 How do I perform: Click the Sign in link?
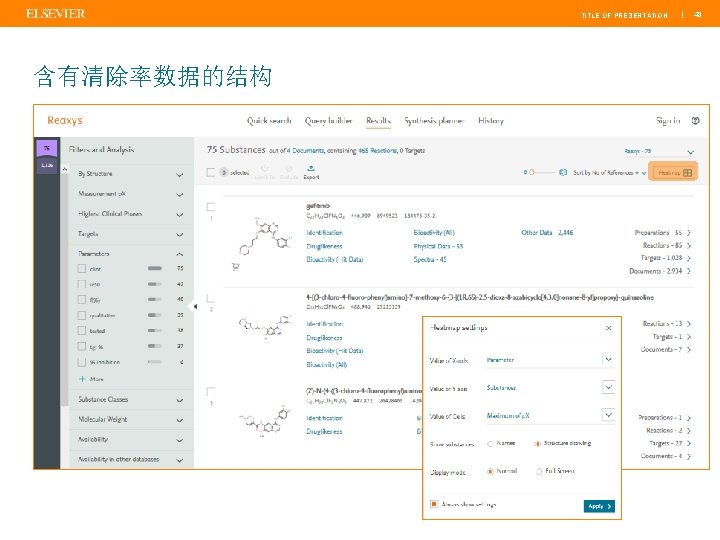click(668, 121)
